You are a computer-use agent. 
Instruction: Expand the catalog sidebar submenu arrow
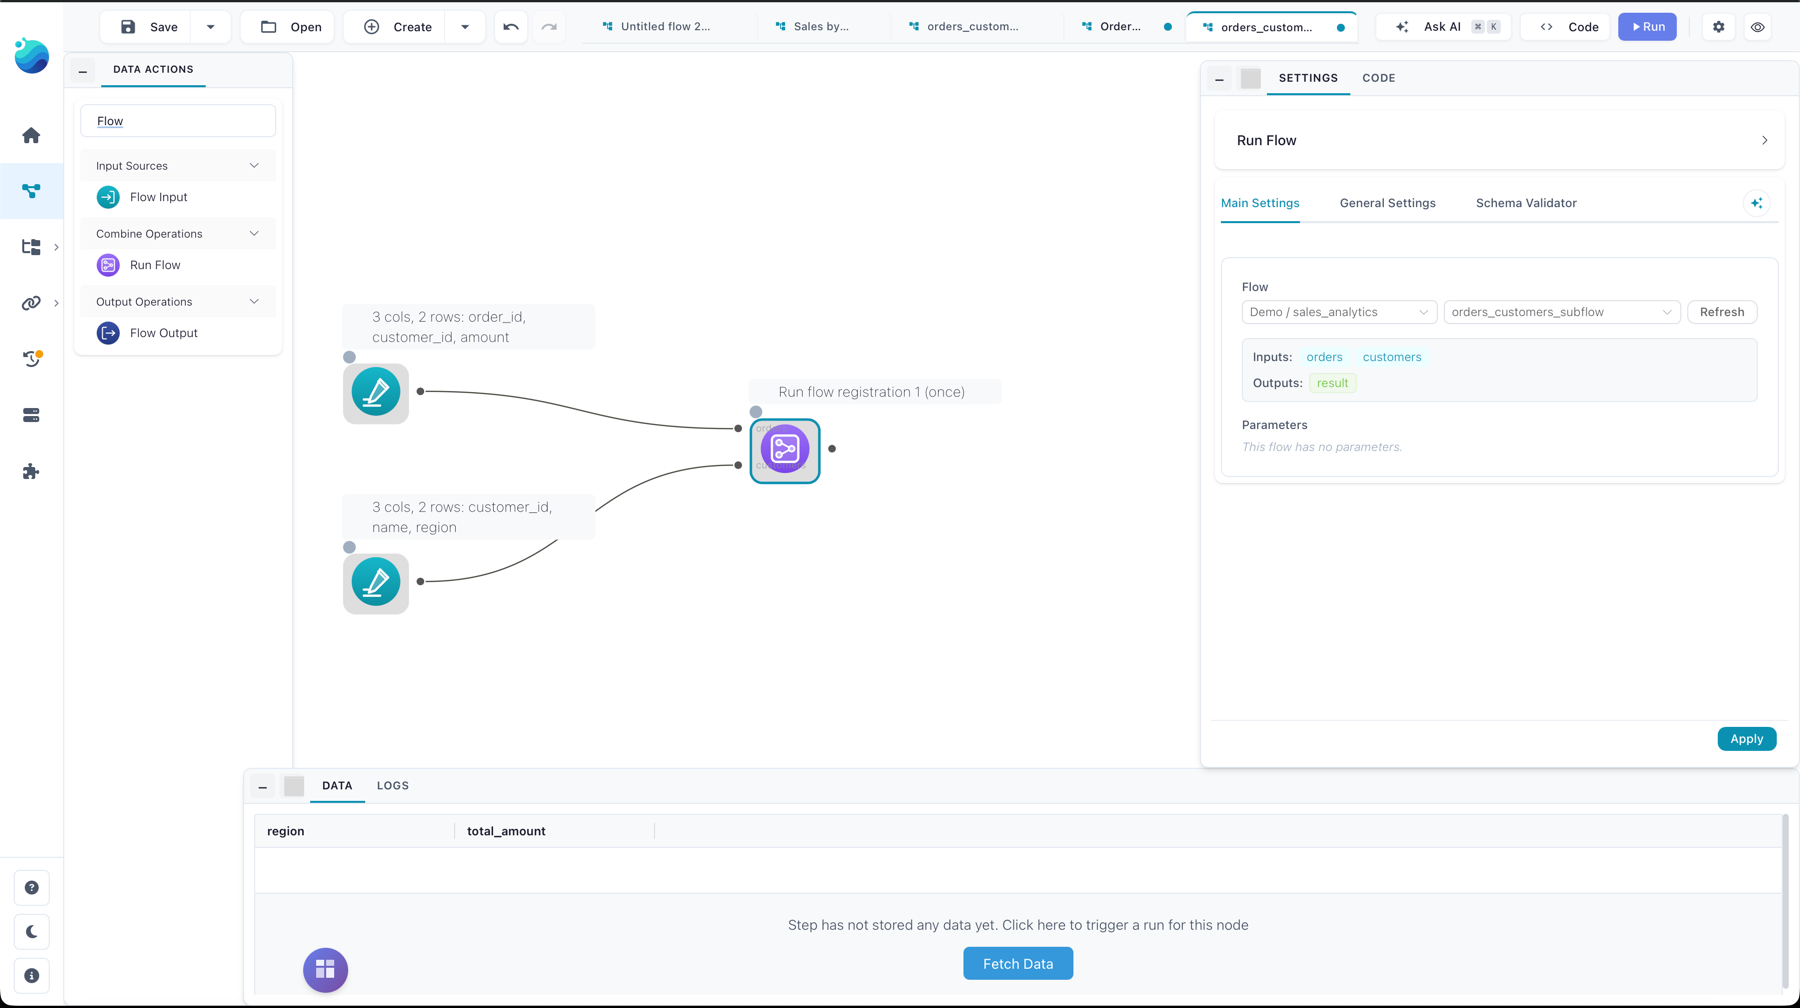point(56,247)
